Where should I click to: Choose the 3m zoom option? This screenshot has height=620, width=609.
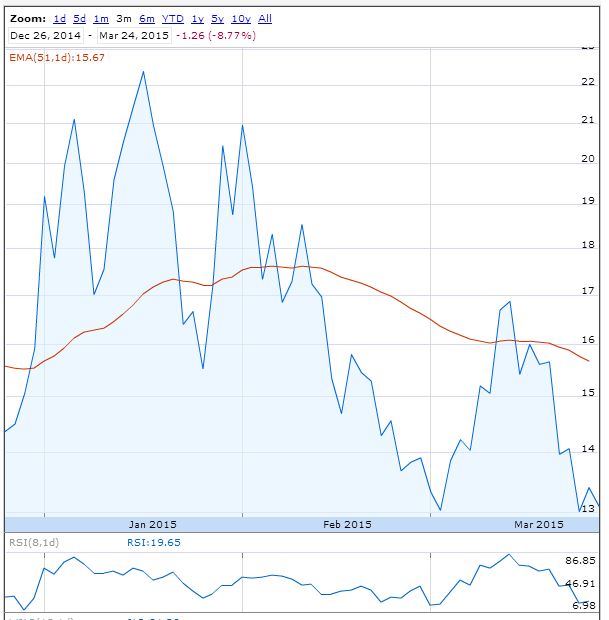coord(124,19)
